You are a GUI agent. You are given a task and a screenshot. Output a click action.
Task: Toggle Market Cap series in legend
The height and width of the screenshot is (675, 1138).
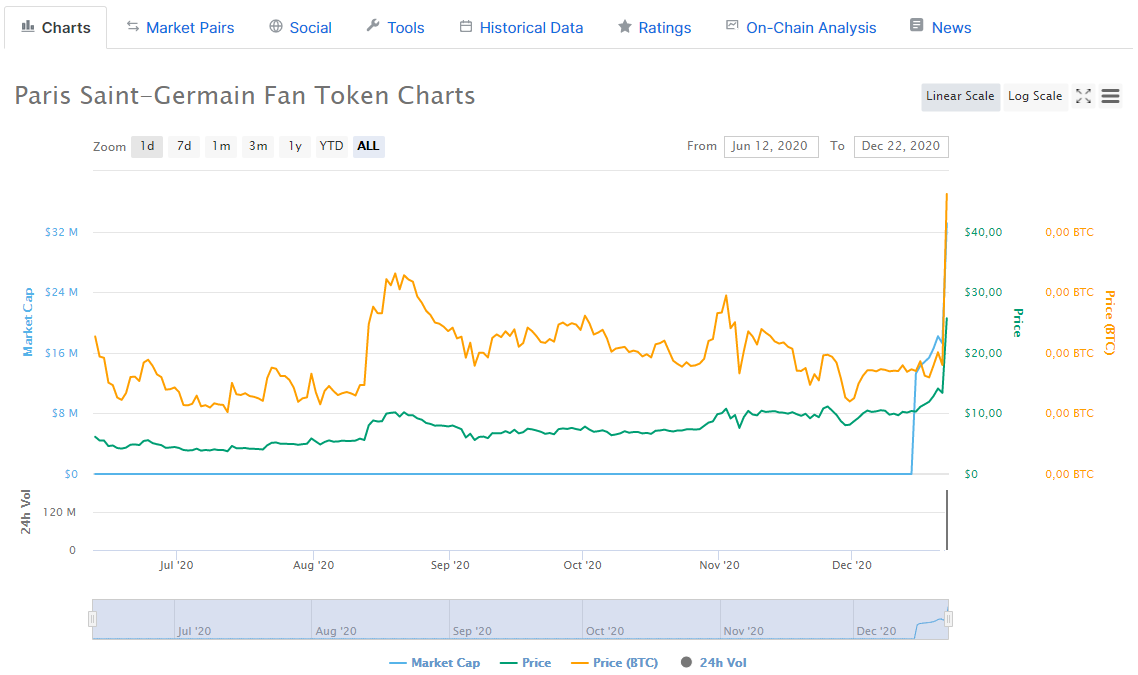[x=434, y=663]
